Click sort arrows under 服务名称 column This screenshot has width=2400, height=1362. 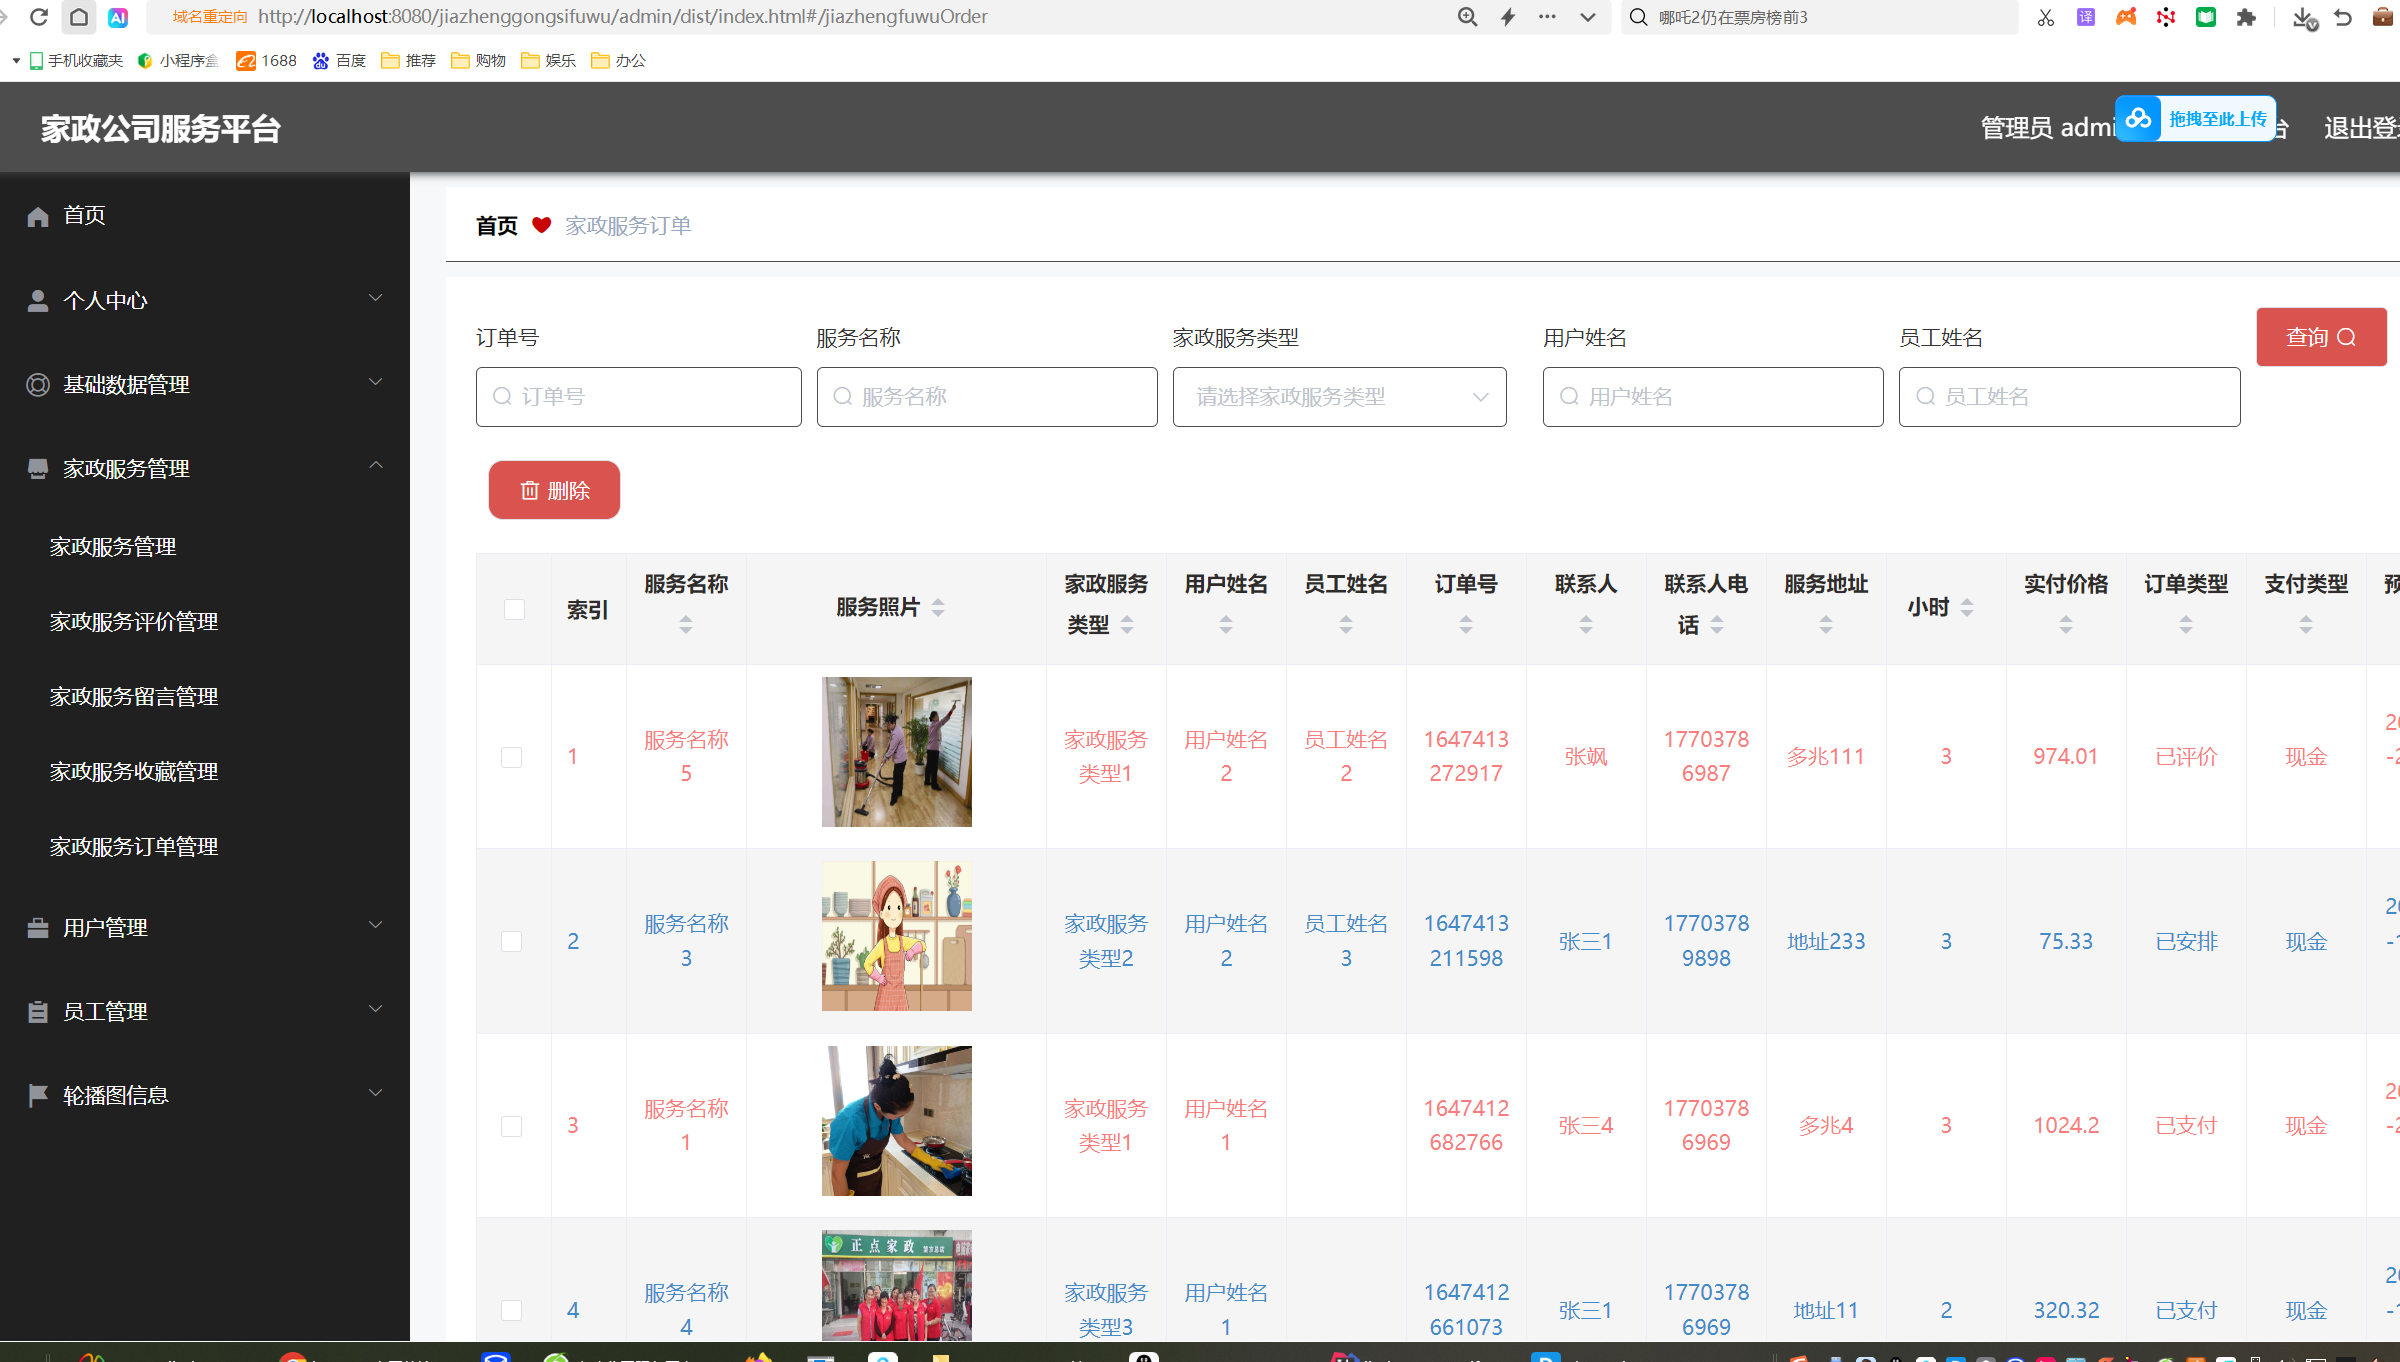(686, 625)
